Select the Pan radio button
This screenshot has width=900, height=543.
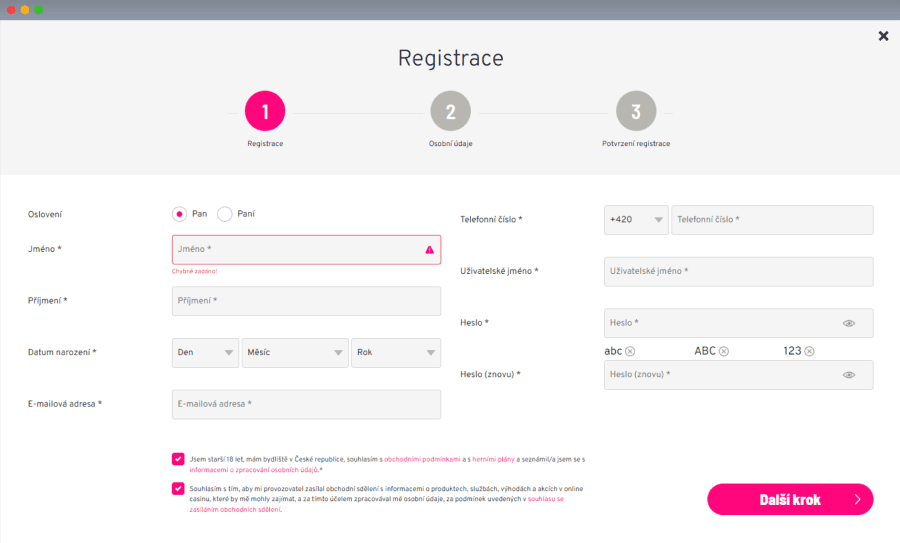click(x=180, y=213)
